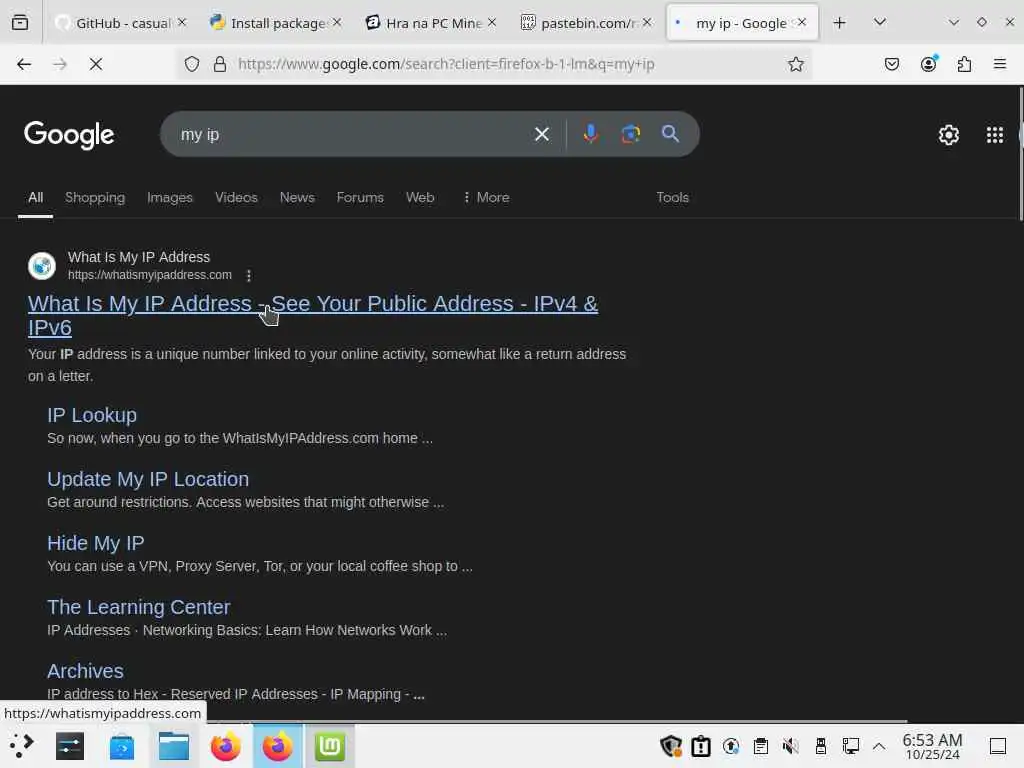Screen dimensions: 1024x768
Task: Open the Hide My IP link
Action: 95,543
